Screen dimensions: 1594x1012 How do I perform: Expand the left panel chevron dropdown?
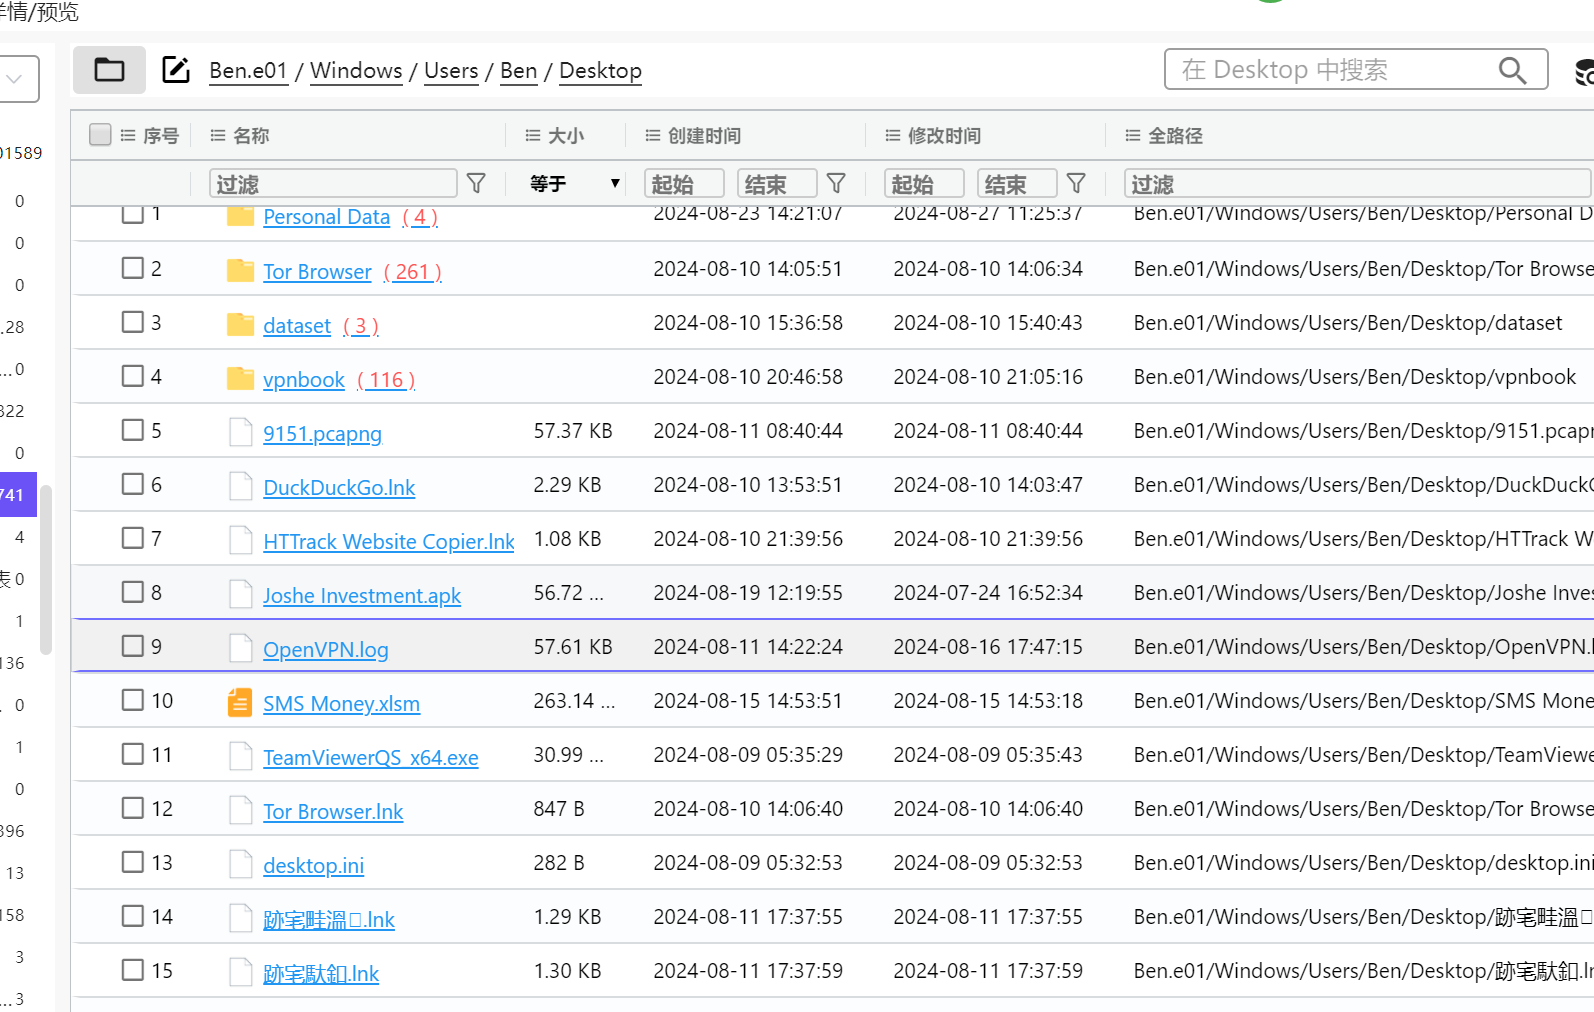(x=14, y=79)
